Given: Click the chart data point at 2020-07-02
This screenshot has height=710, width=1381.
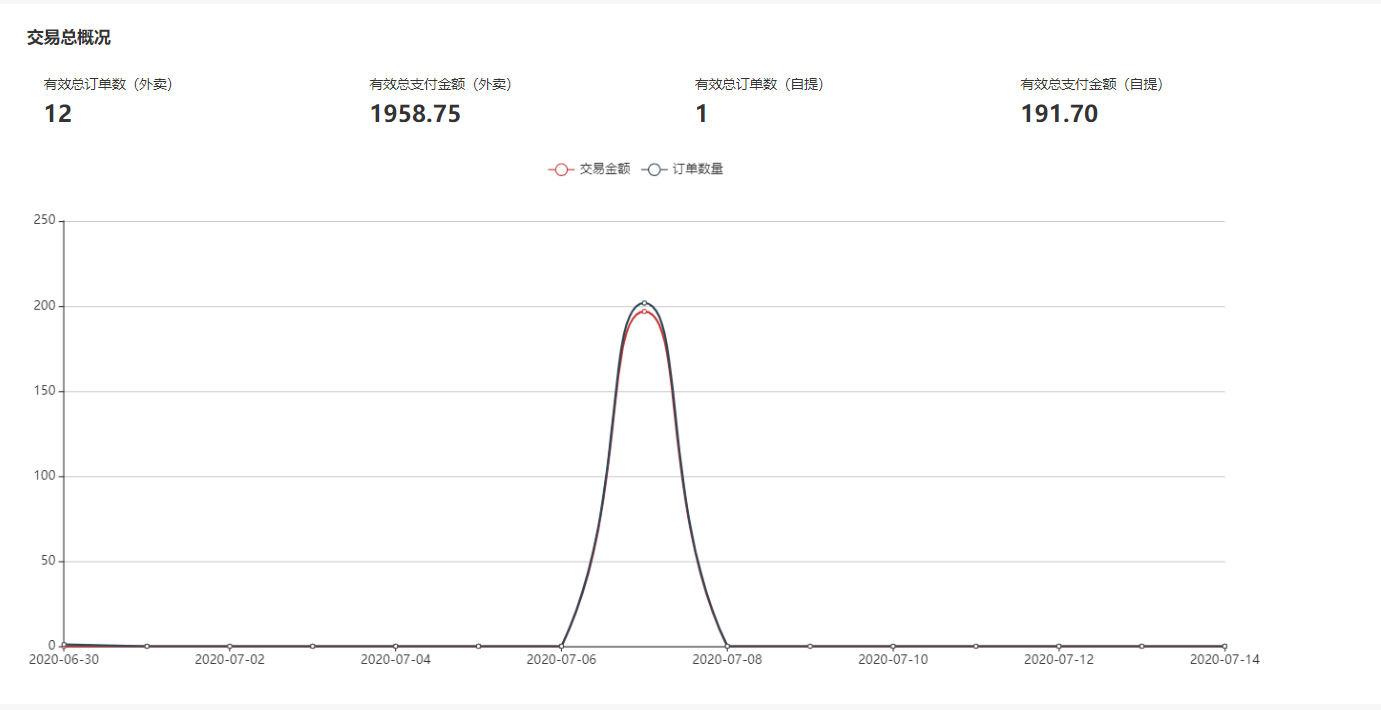Looking at the screenshot, I should [229, 646].
